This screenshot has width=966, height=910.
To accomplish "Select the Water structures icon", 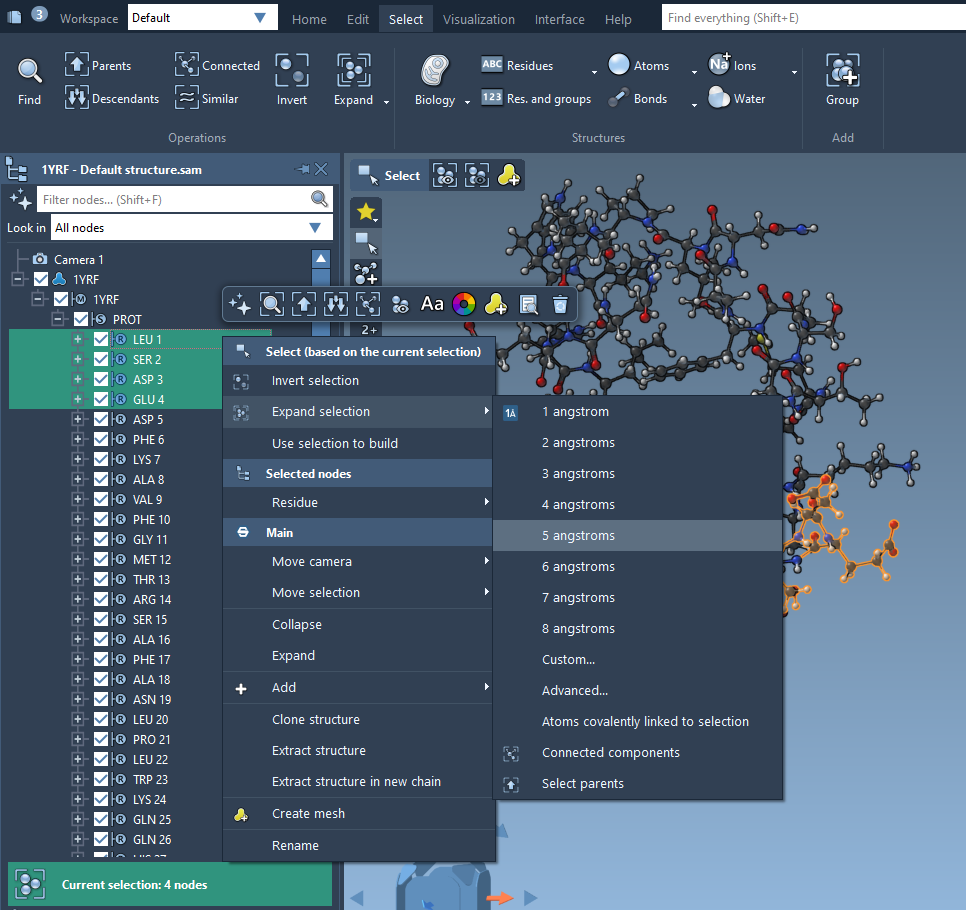I will pos(719,99).
